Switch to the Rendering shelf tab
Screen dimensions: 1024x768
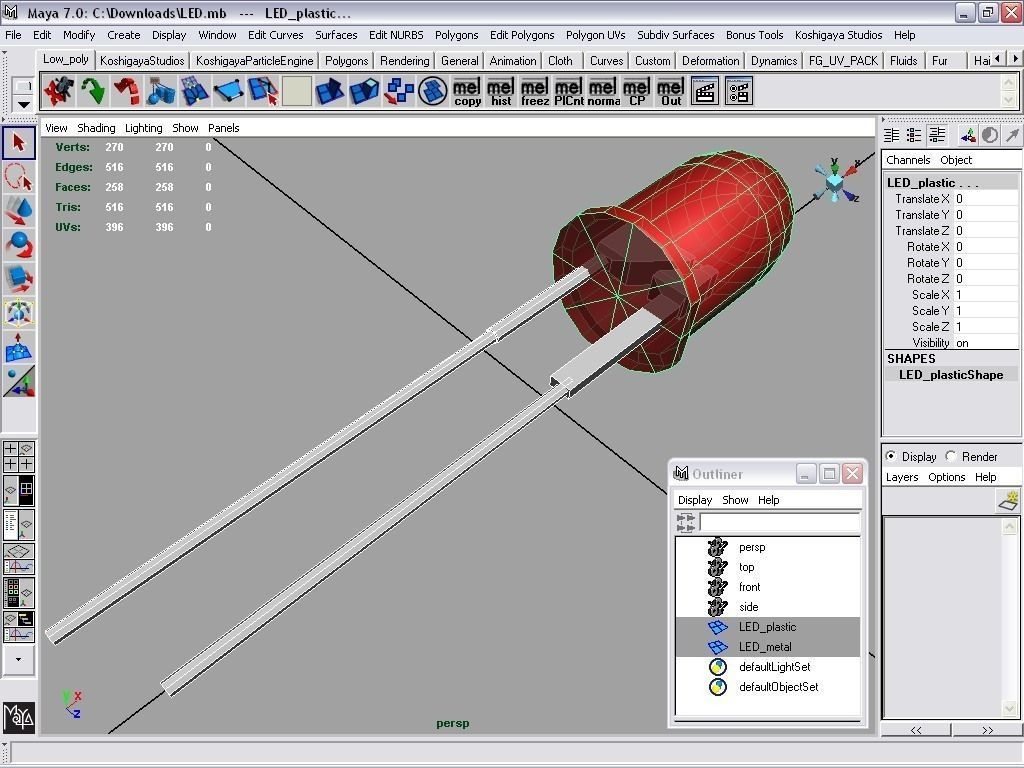click(405, 61)
